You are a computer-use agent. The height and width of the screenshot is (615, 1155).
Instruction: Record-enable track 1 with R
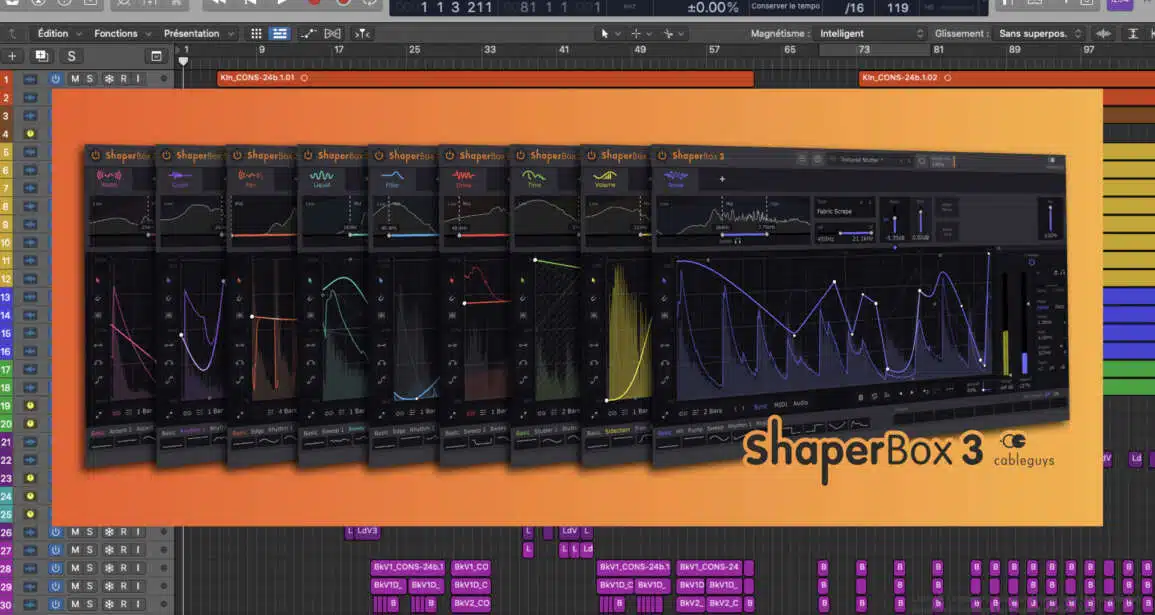(124, 79)
